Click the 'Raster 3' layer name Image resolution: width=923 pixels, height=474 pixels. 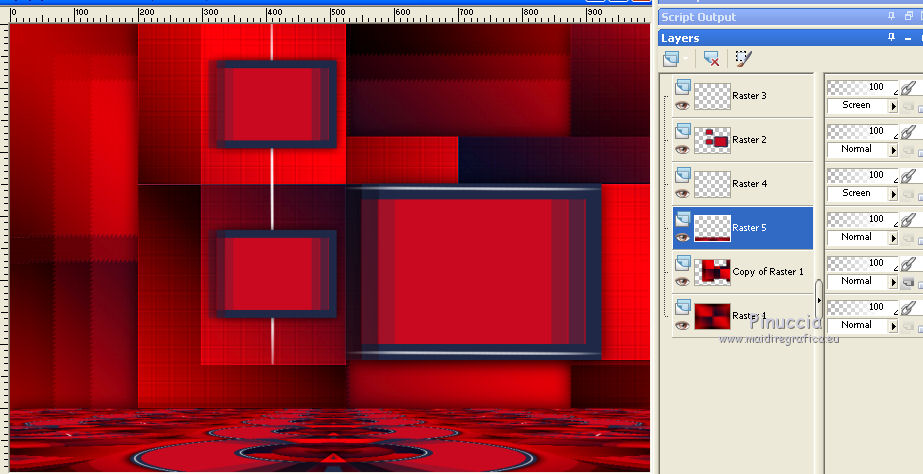click(x=749, y=95)
